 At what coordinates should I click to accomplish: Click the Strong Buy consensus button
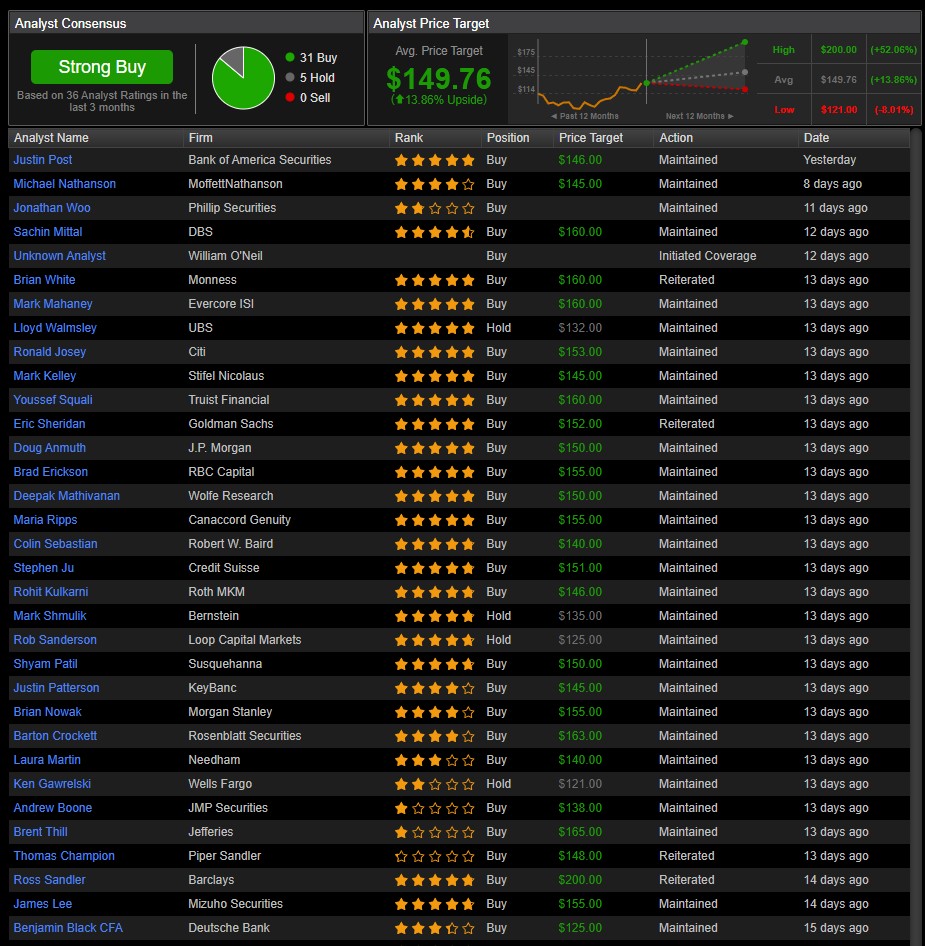[x=101, y=66]
